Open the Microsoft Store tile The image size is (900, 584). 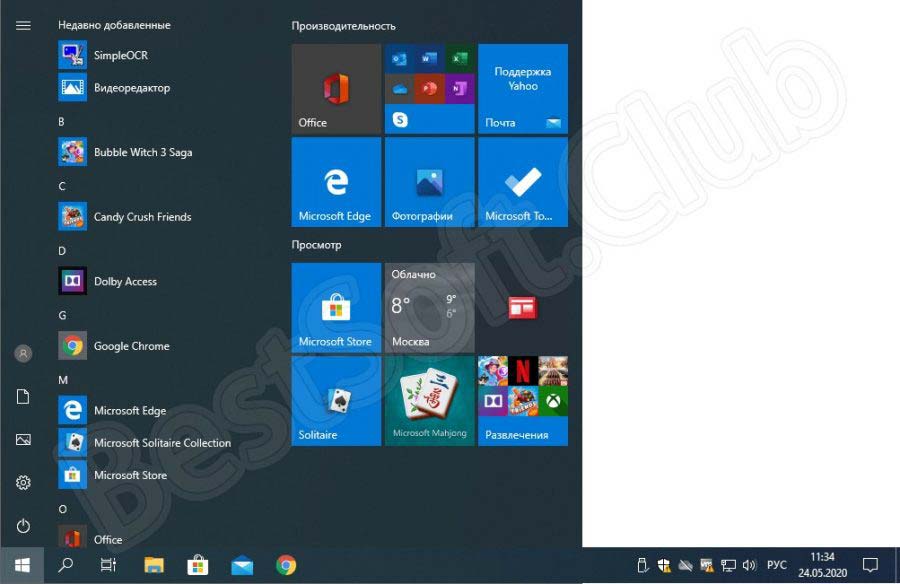pos(336,307)
